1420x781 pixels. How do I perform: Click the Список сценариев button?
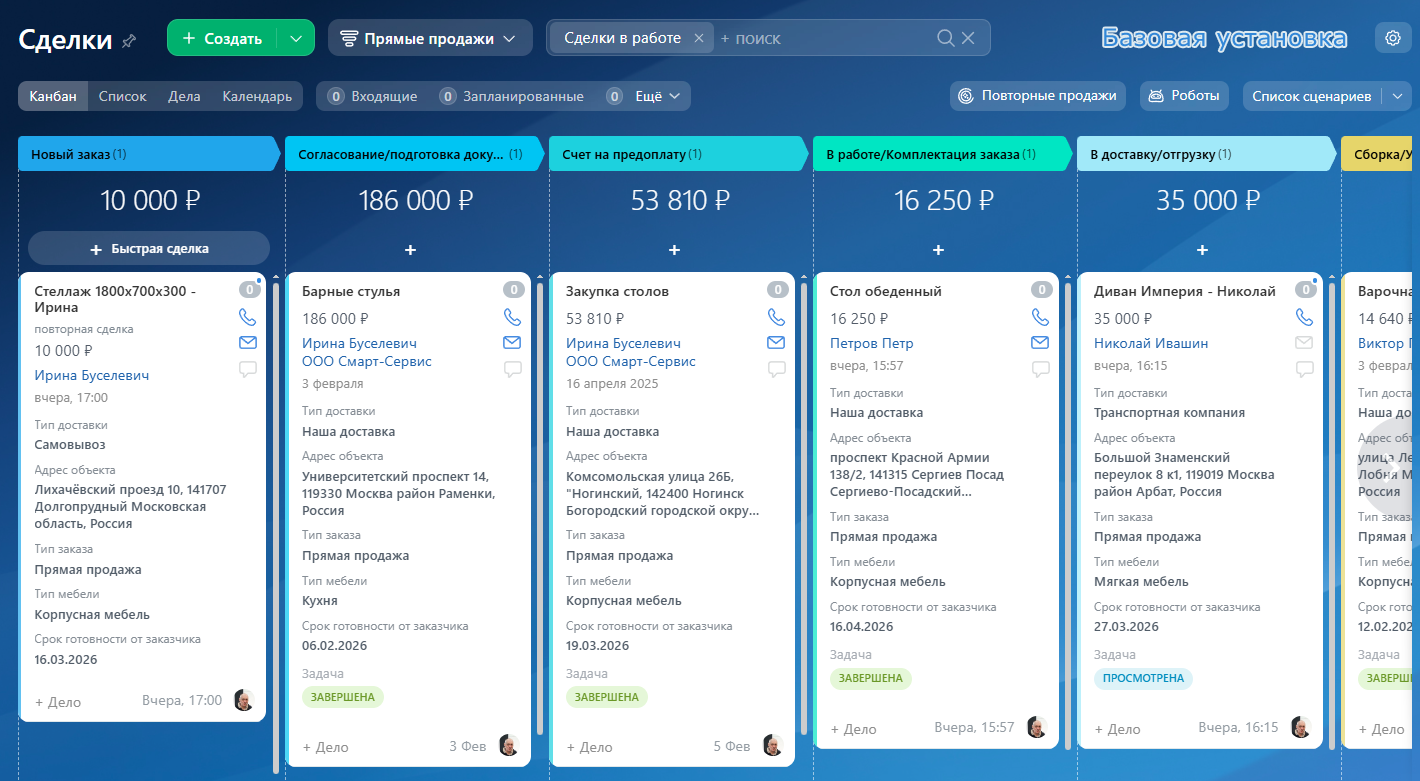tap(1312, 96)
